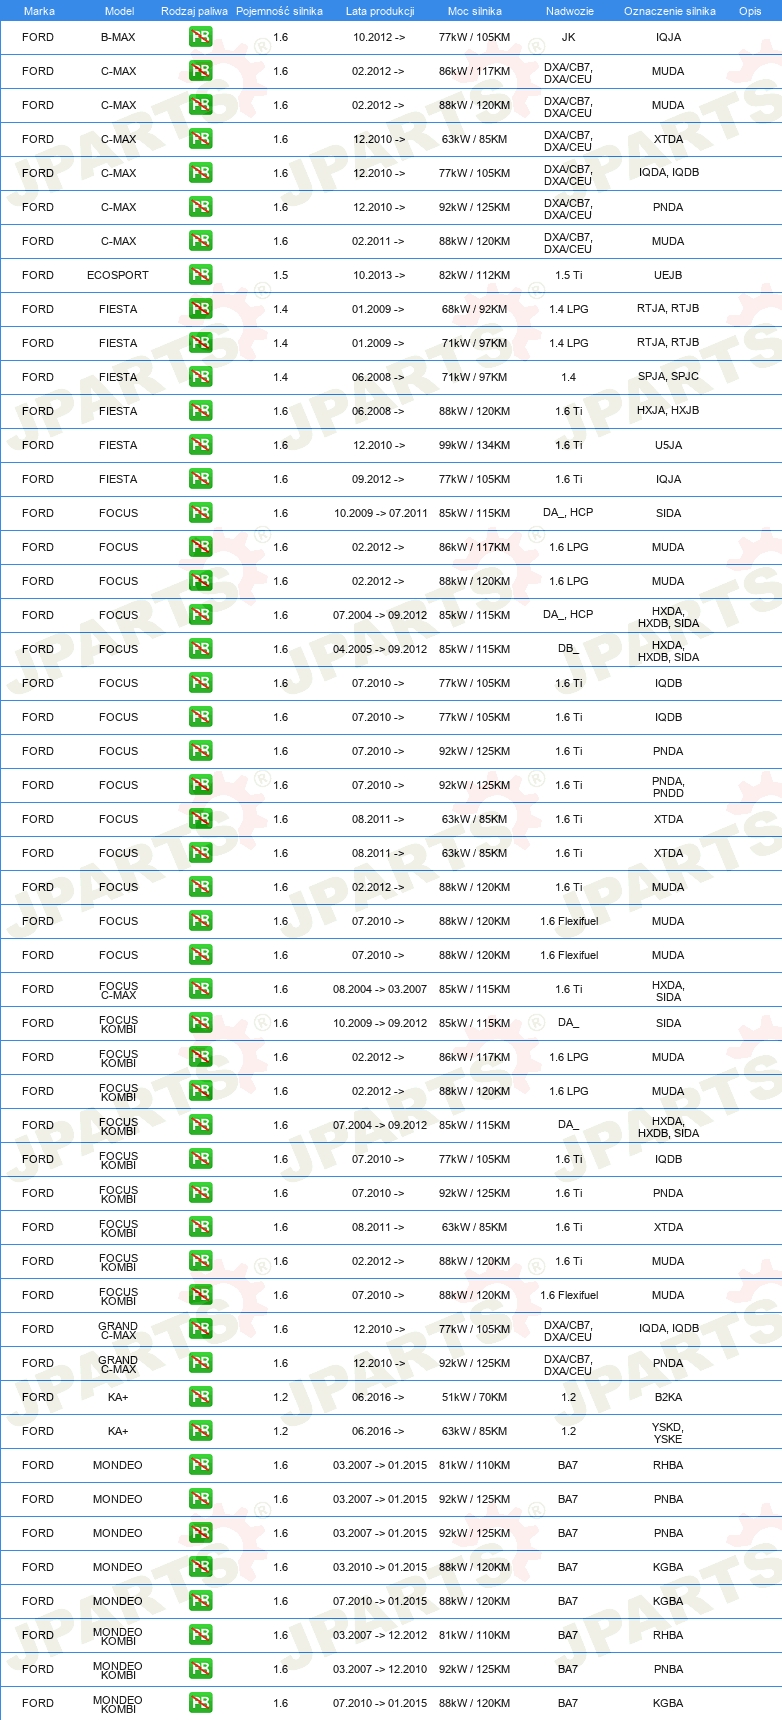
Task: Click the "10.2009 -> 07.2011" production years cell
Action: click(380, 513)
